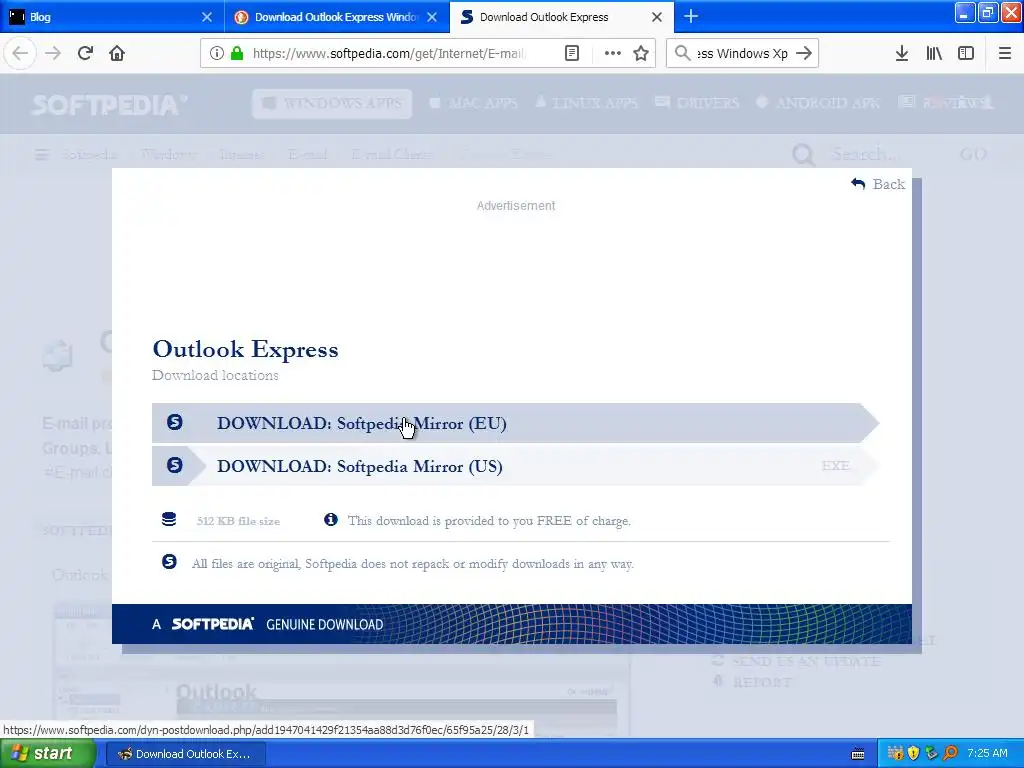Click the keyboard icon in the taskbar
Screen dimensions: 1024x768
(x=858, y=754)
